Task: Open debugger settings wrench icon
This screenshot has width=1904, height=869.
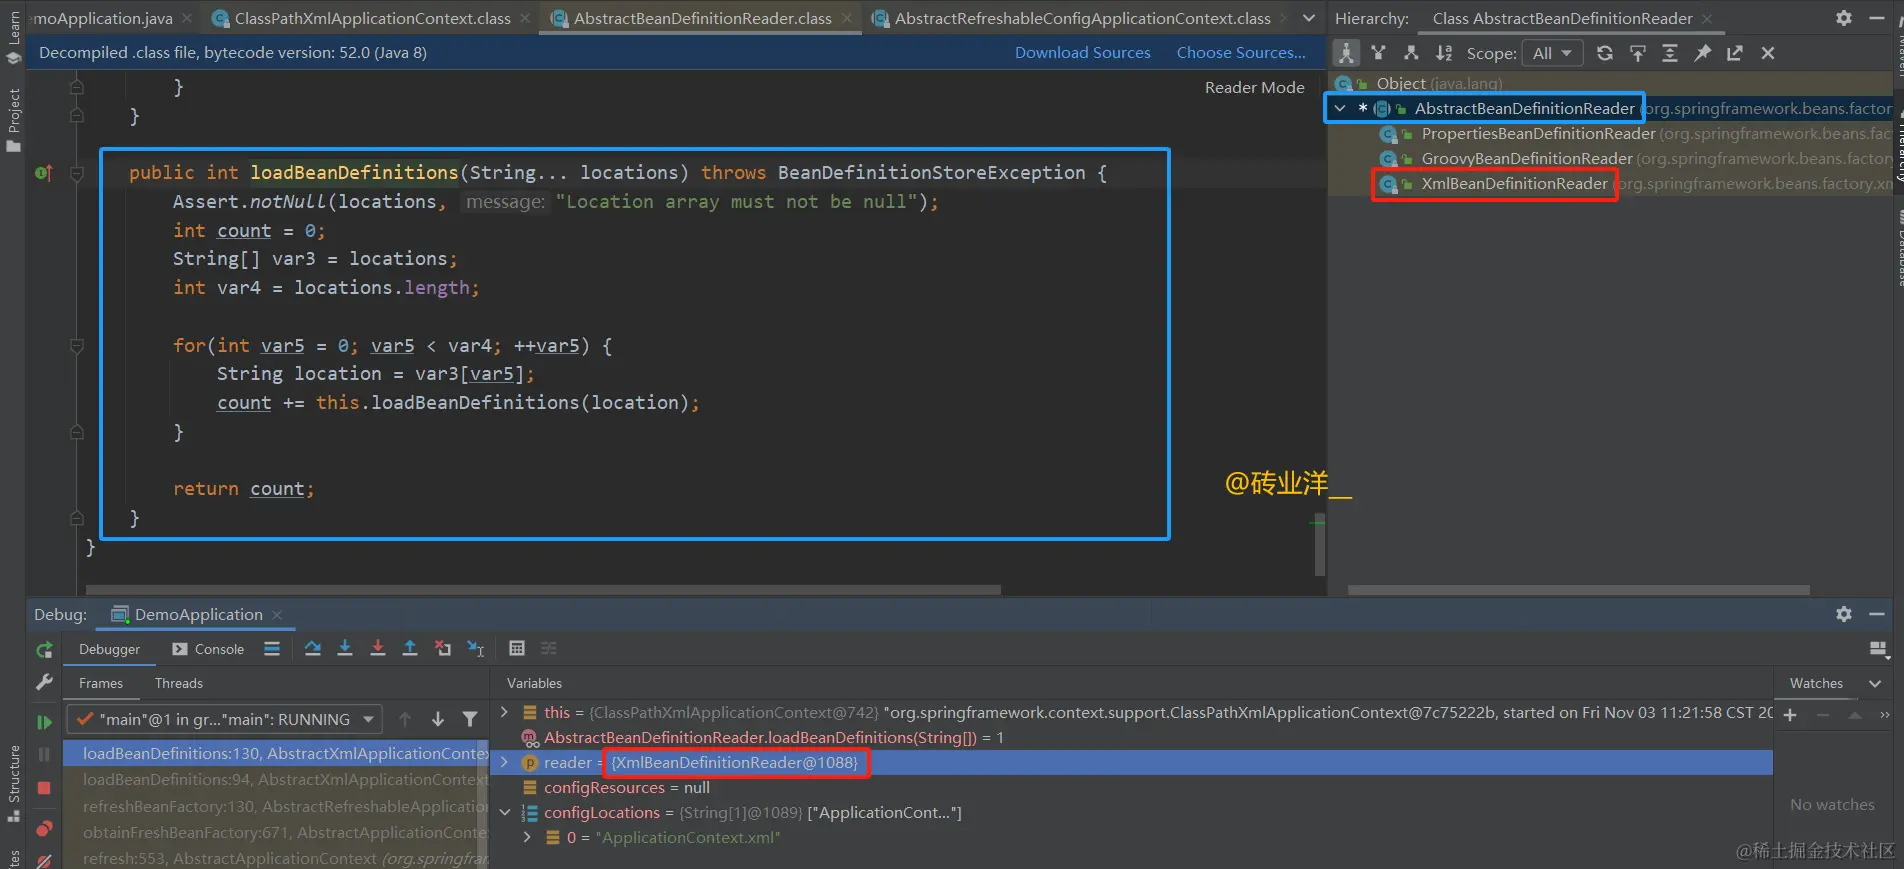Action: coord(44,682)
